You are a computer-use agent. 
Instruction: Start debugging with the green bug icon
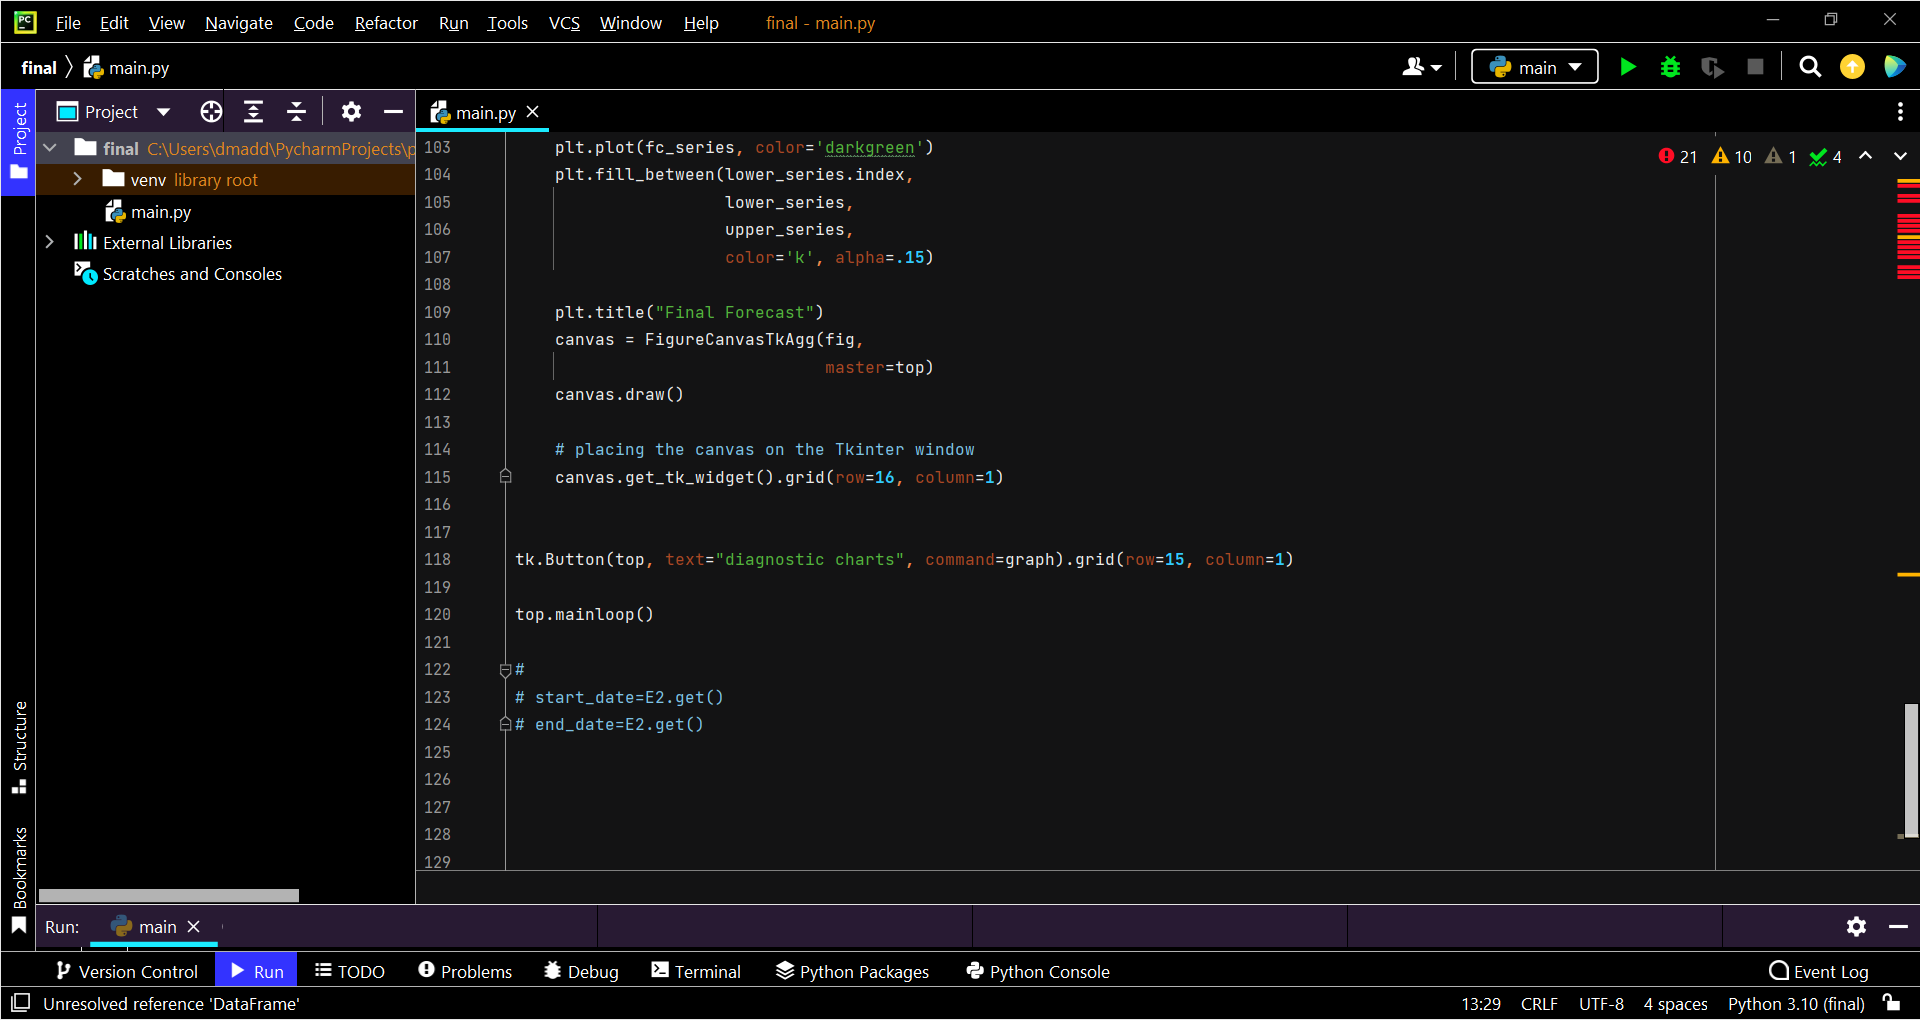(x=1670, y=67)
